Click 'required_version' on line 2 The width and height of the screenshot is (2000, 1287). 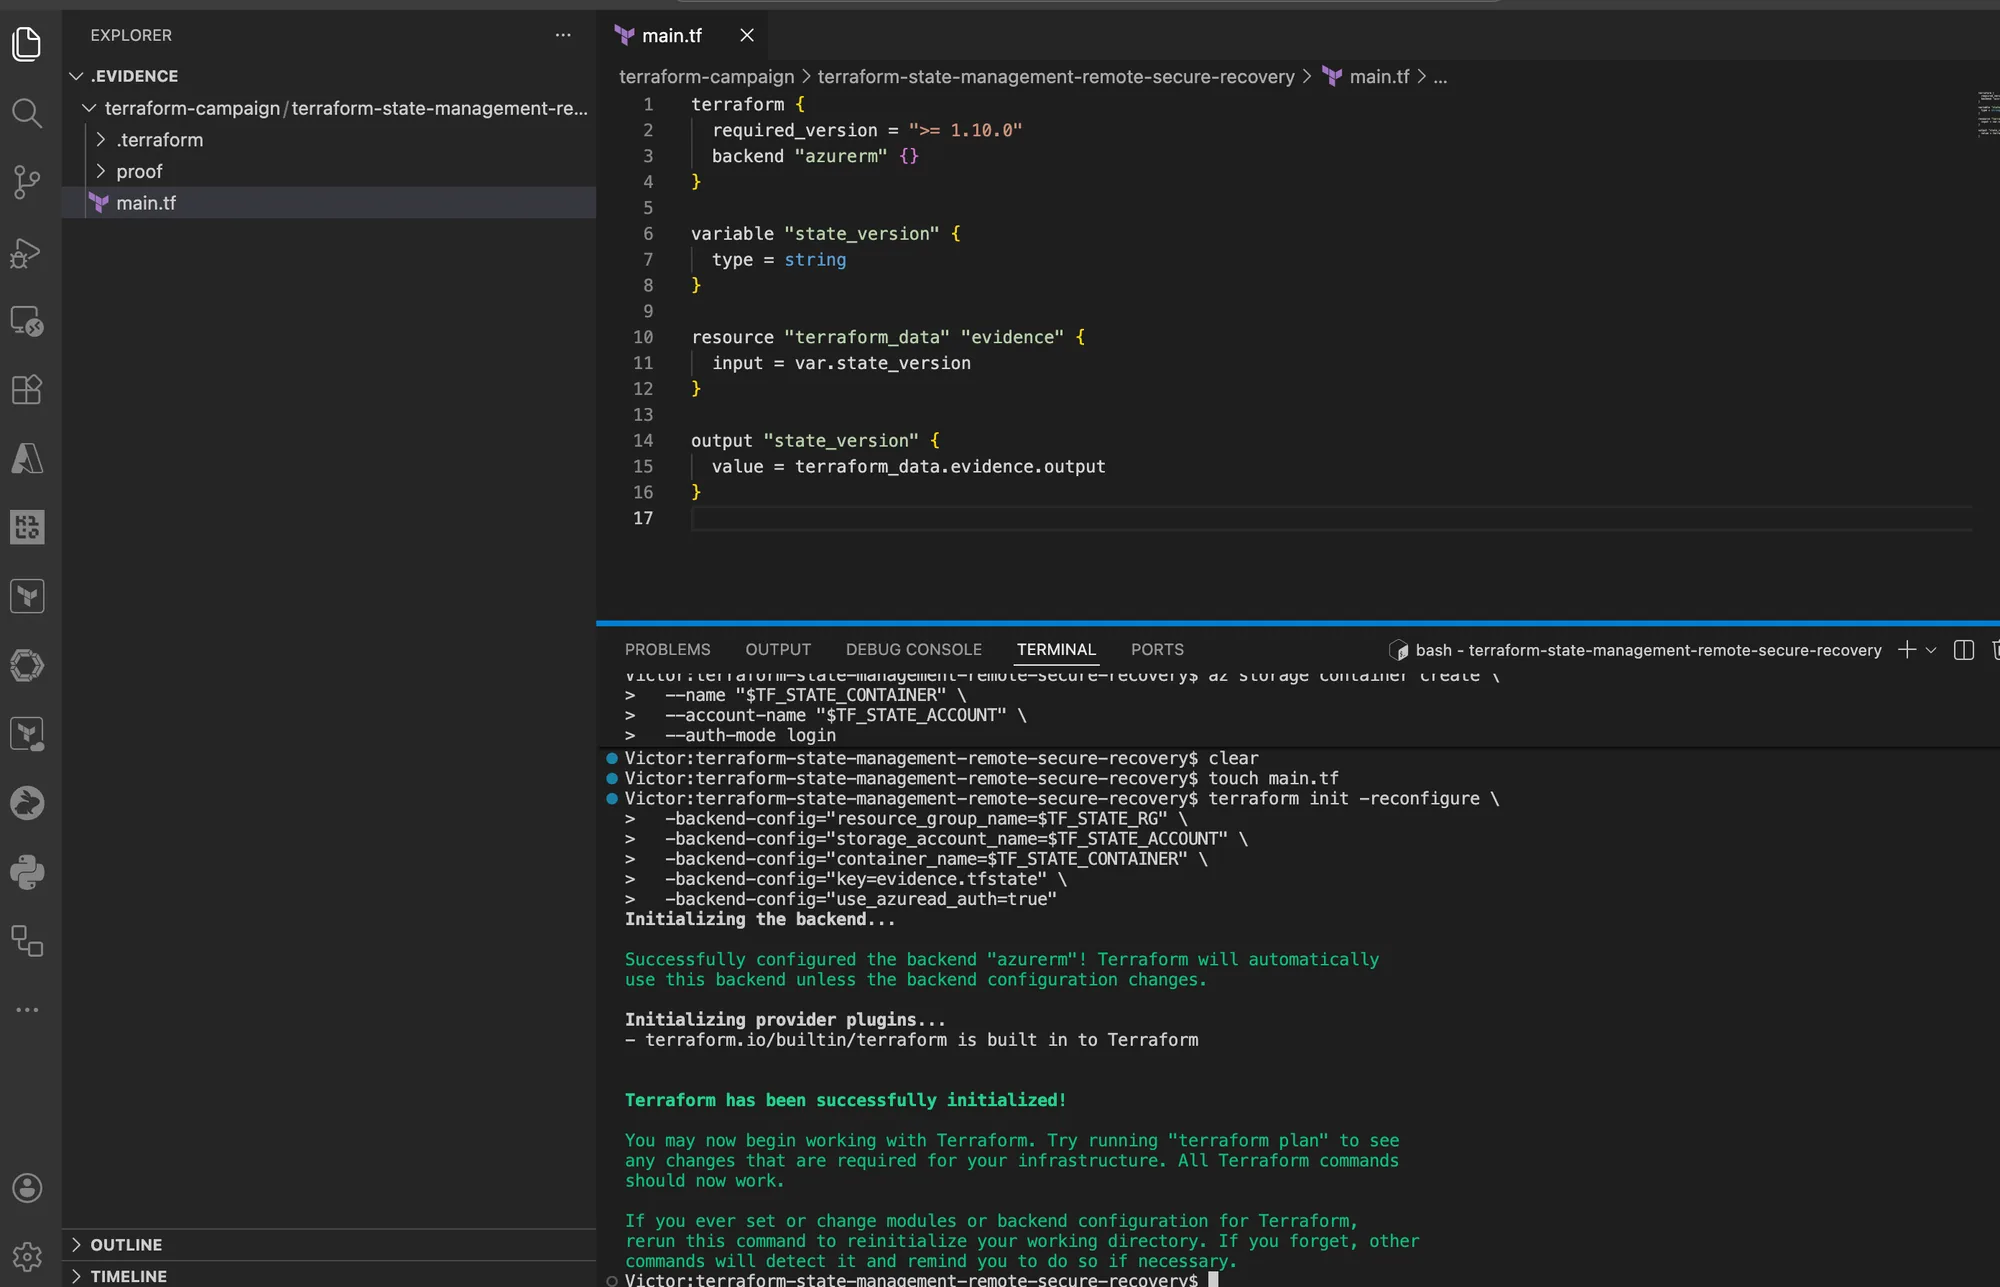[795, 130]
